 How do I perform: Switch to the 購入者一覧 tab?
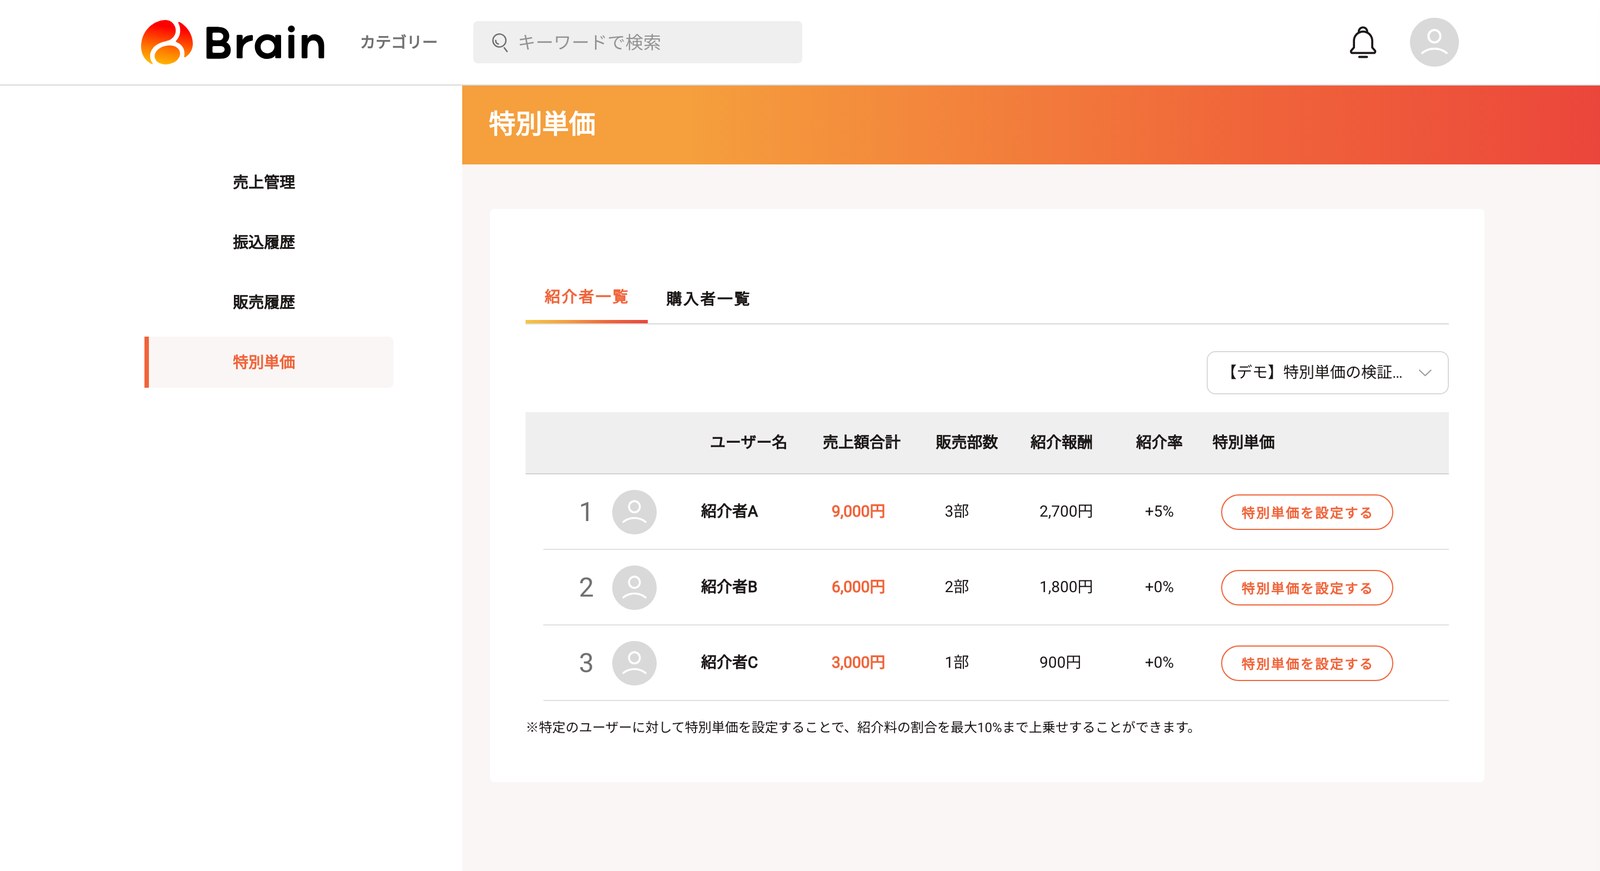click(708, 299)
